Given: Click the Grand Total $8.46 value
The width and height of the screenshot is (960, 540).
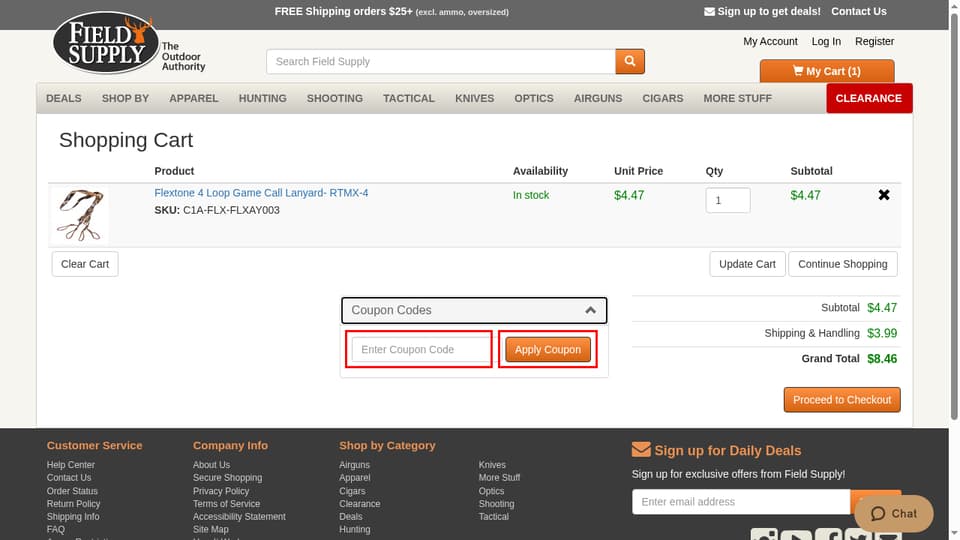Looking at the screenshot, I should [x=882, y=359].
